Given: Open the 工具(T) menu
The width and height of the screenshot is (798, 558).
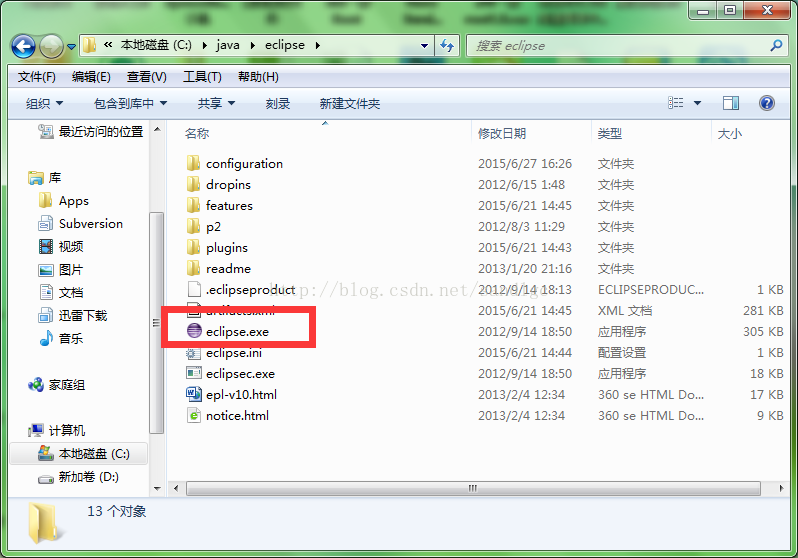Looking at the screenshot, I should (x=202, y=77).
